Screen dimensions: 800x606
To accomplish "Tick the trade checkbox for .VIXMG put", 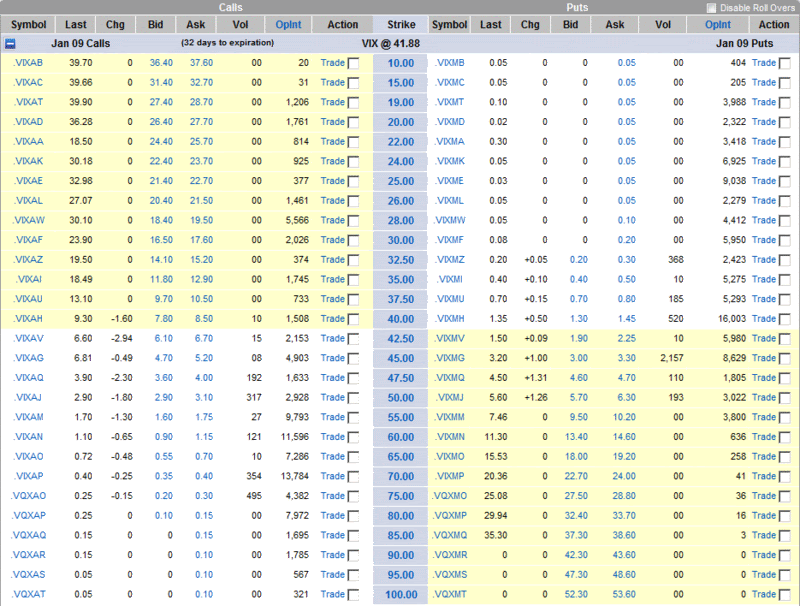I will 785,359.
